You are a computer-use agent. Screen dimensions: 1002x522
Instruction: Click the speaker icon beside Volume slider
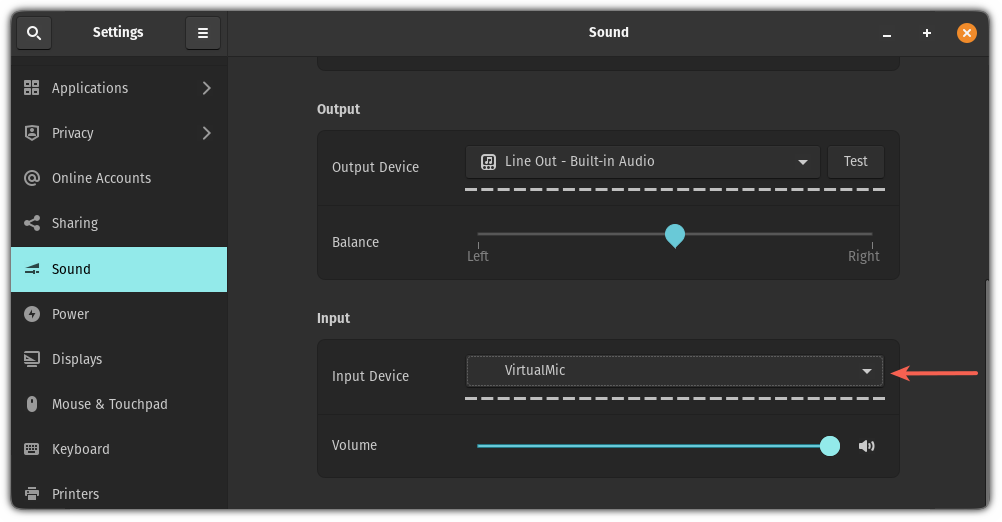866,446
